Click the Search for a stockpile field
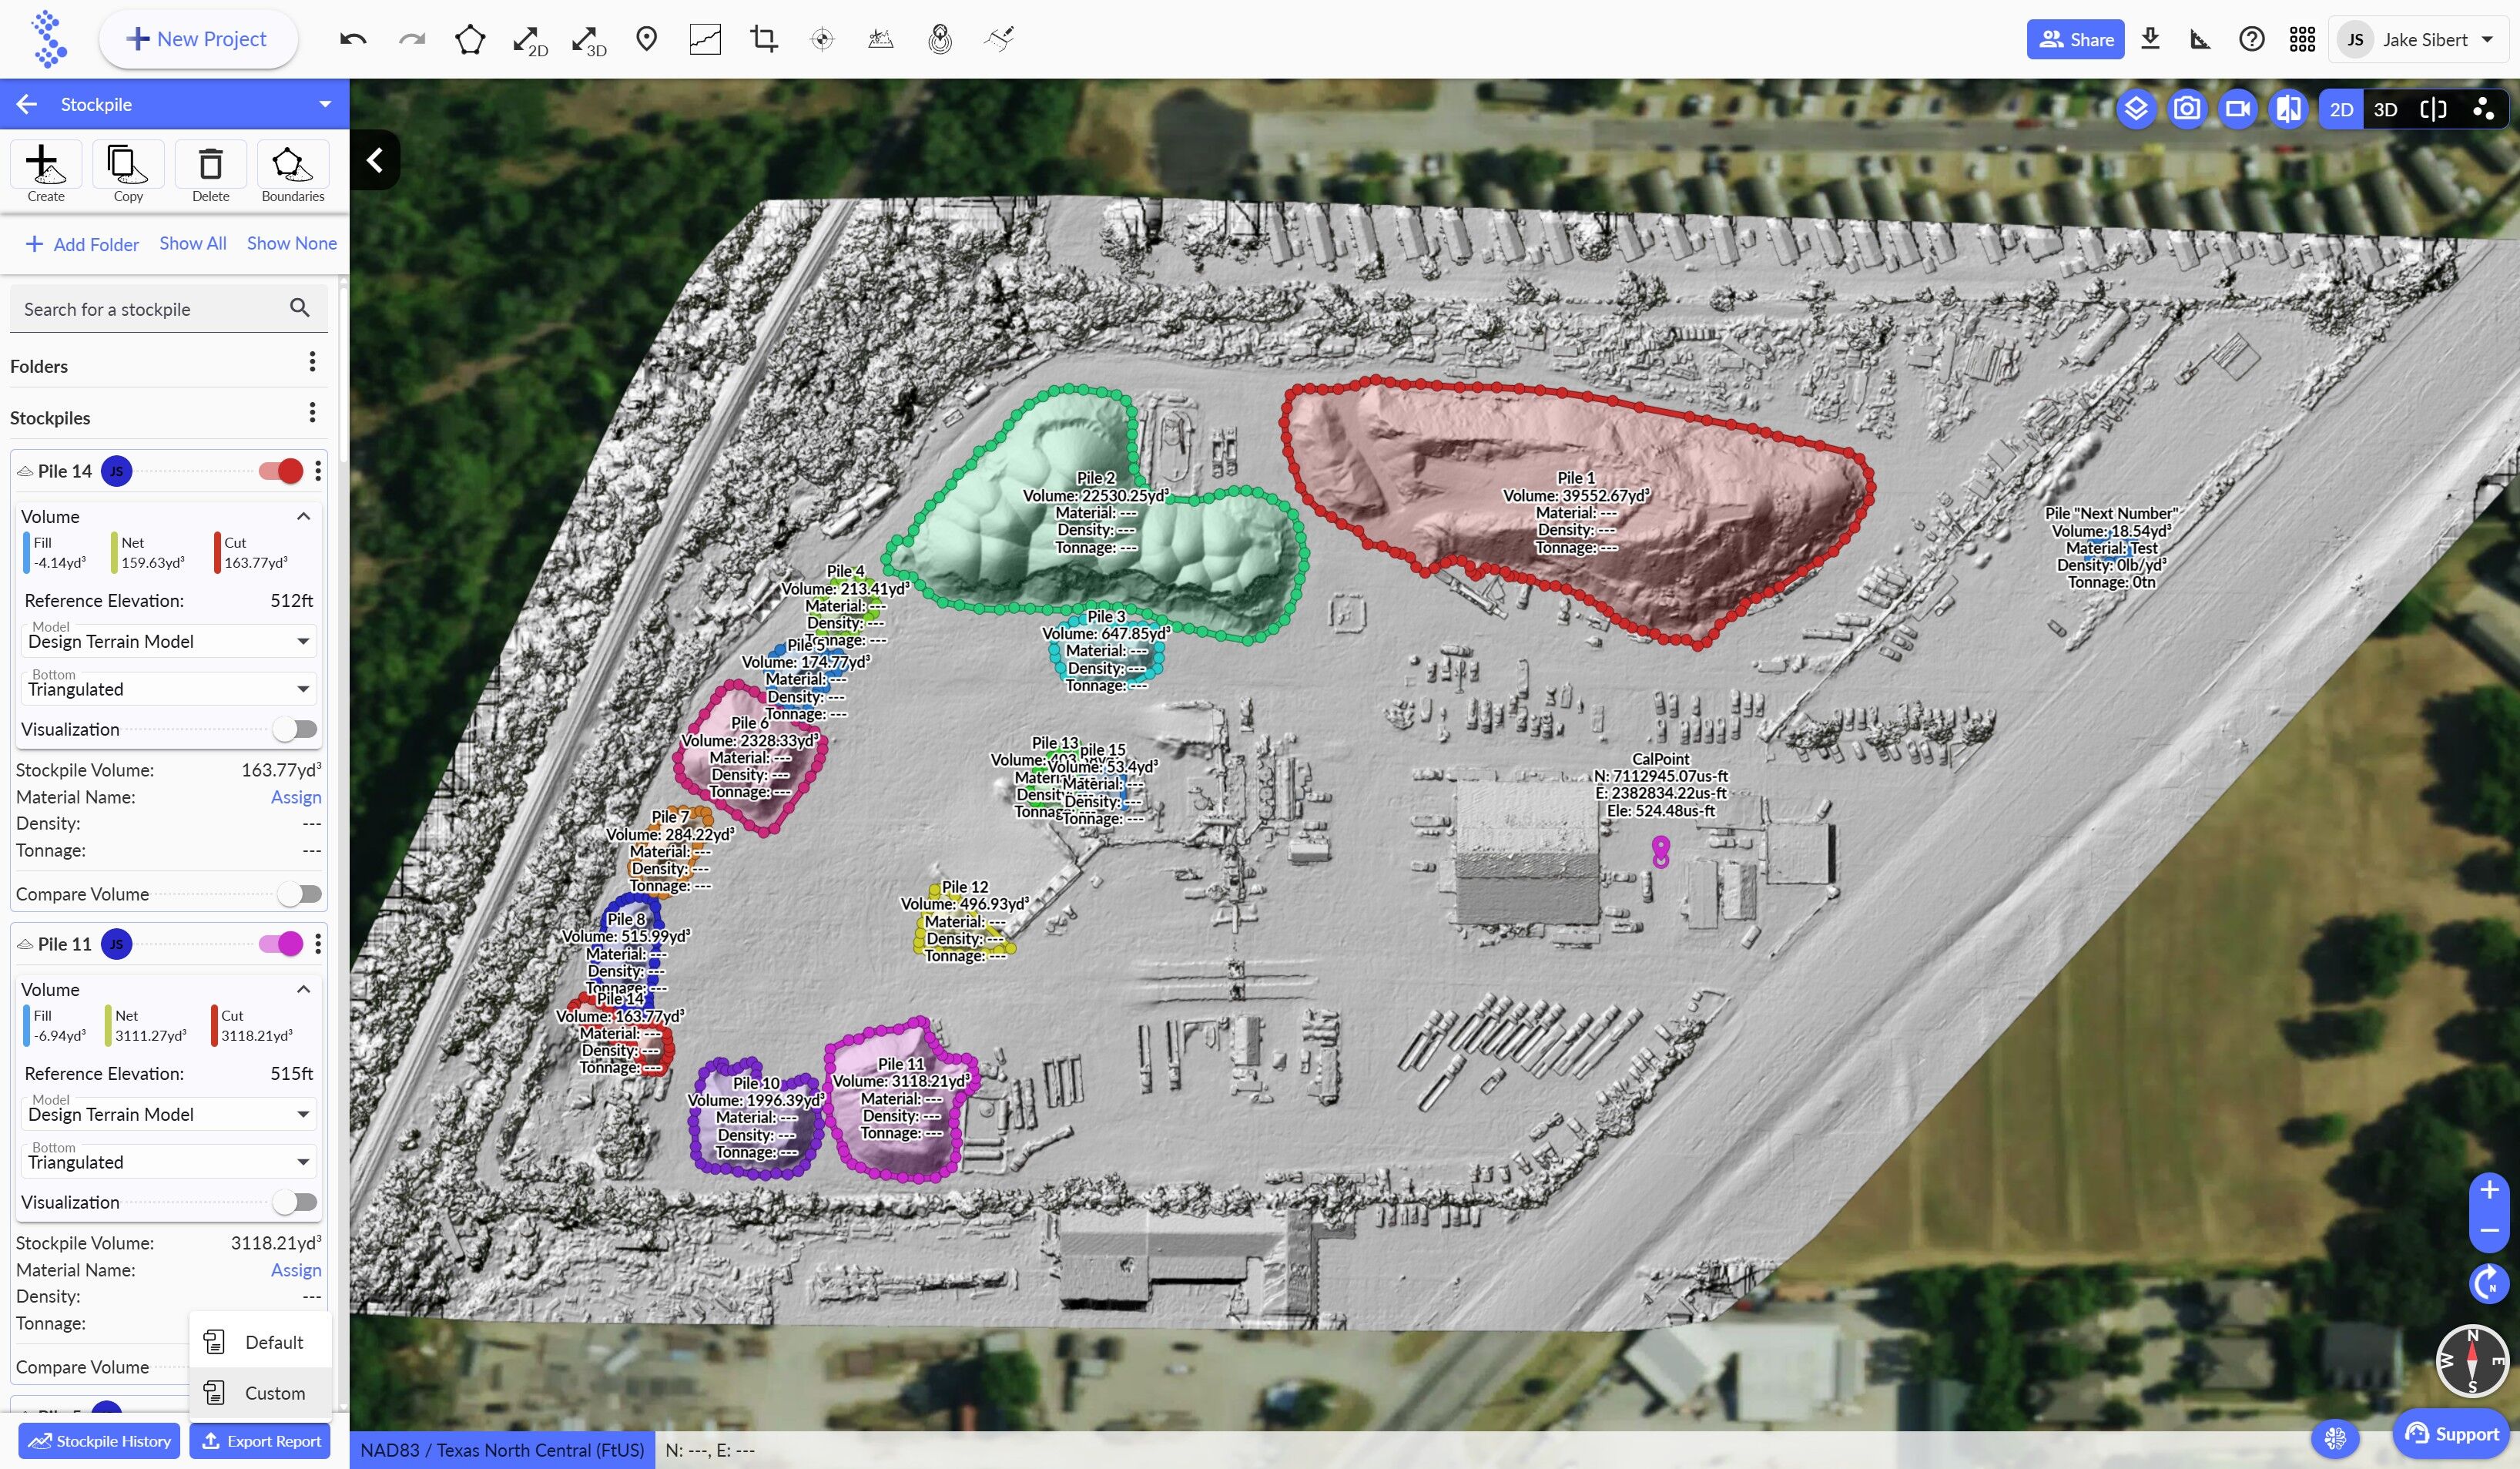The image size is (2520, 1469). (168, 309)
